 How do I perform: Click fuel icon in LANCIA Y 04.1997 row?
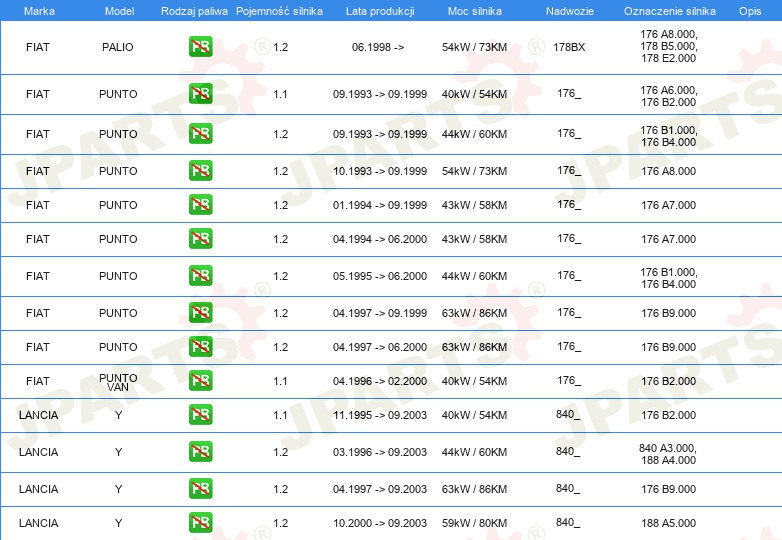[200, 489]
